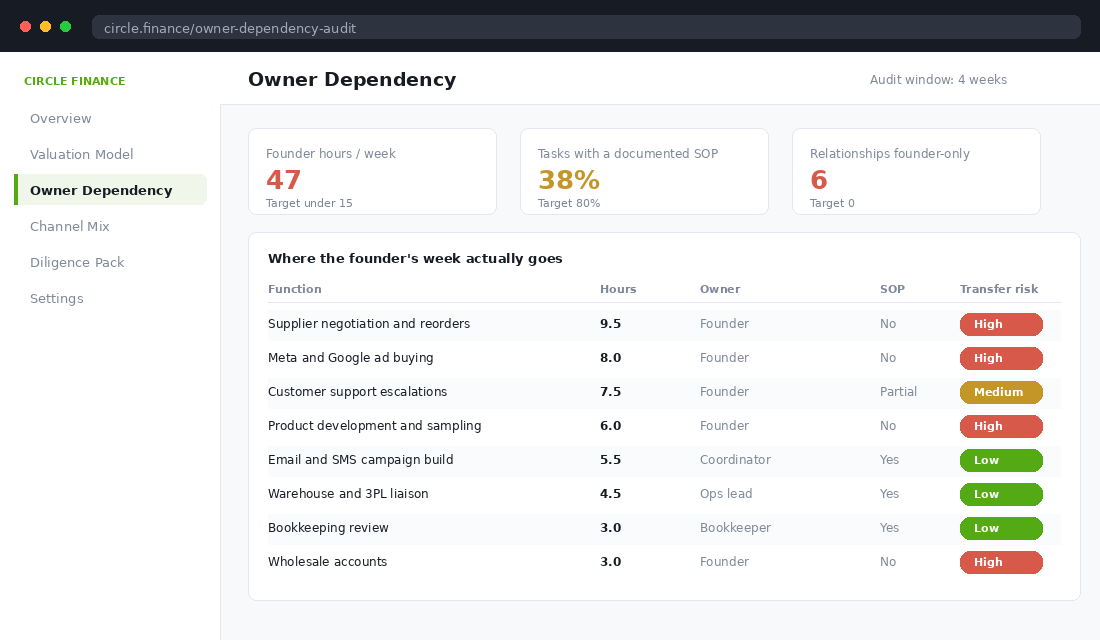Click the 8.0 hours value
This screenshot has width=1100, height=640.
tap(610, 358)
